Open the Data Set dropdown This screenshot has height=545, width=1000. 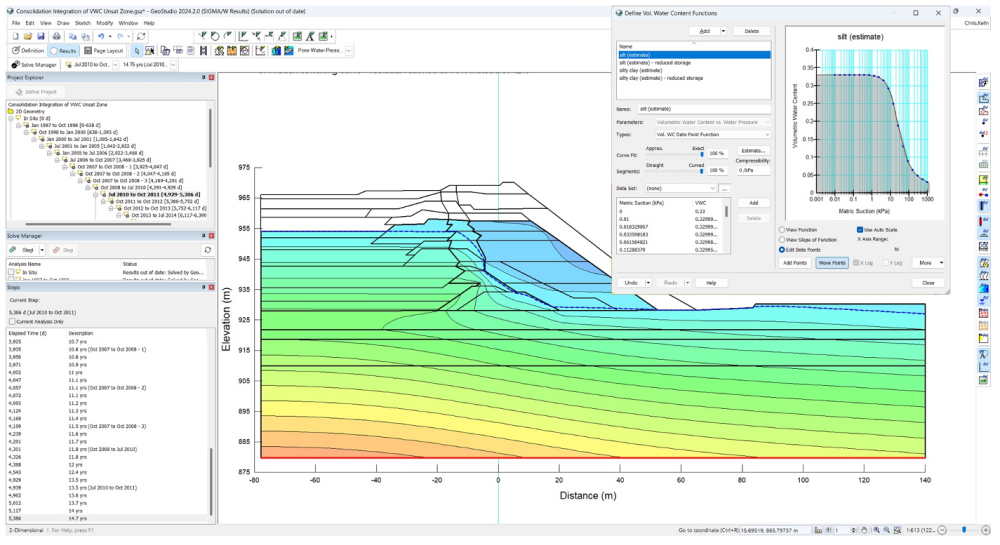[681, 189]
